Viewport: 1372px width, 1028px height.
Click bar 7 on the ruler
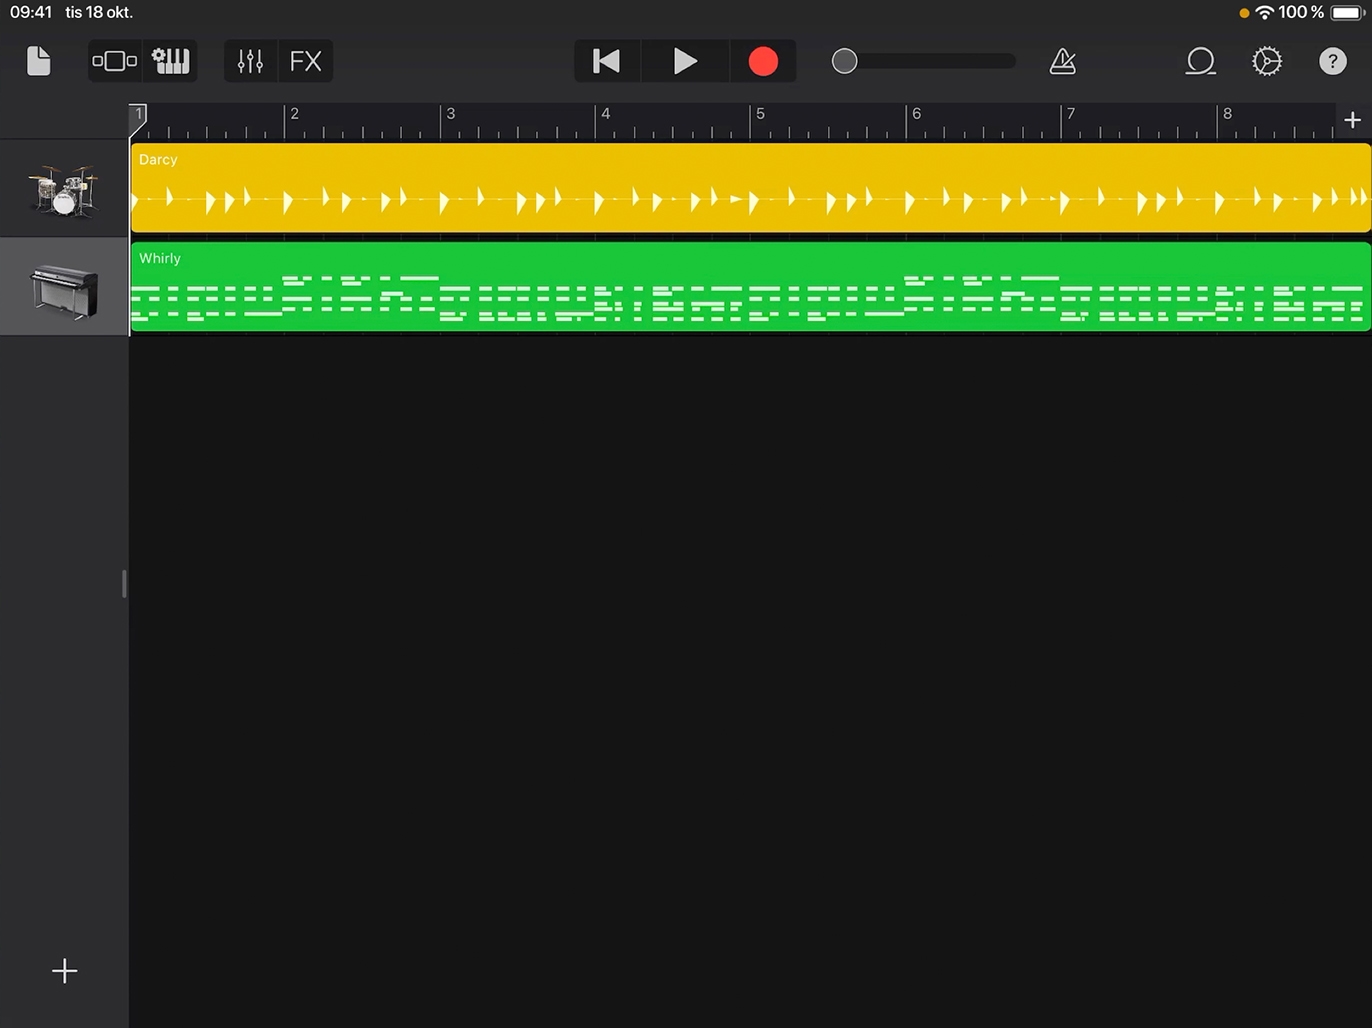click(1071, 114)
